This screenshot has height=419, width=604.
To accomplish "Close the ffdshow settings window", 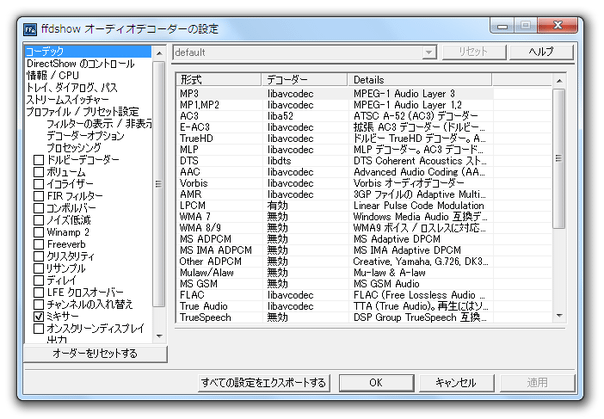I will click(557, 25).
